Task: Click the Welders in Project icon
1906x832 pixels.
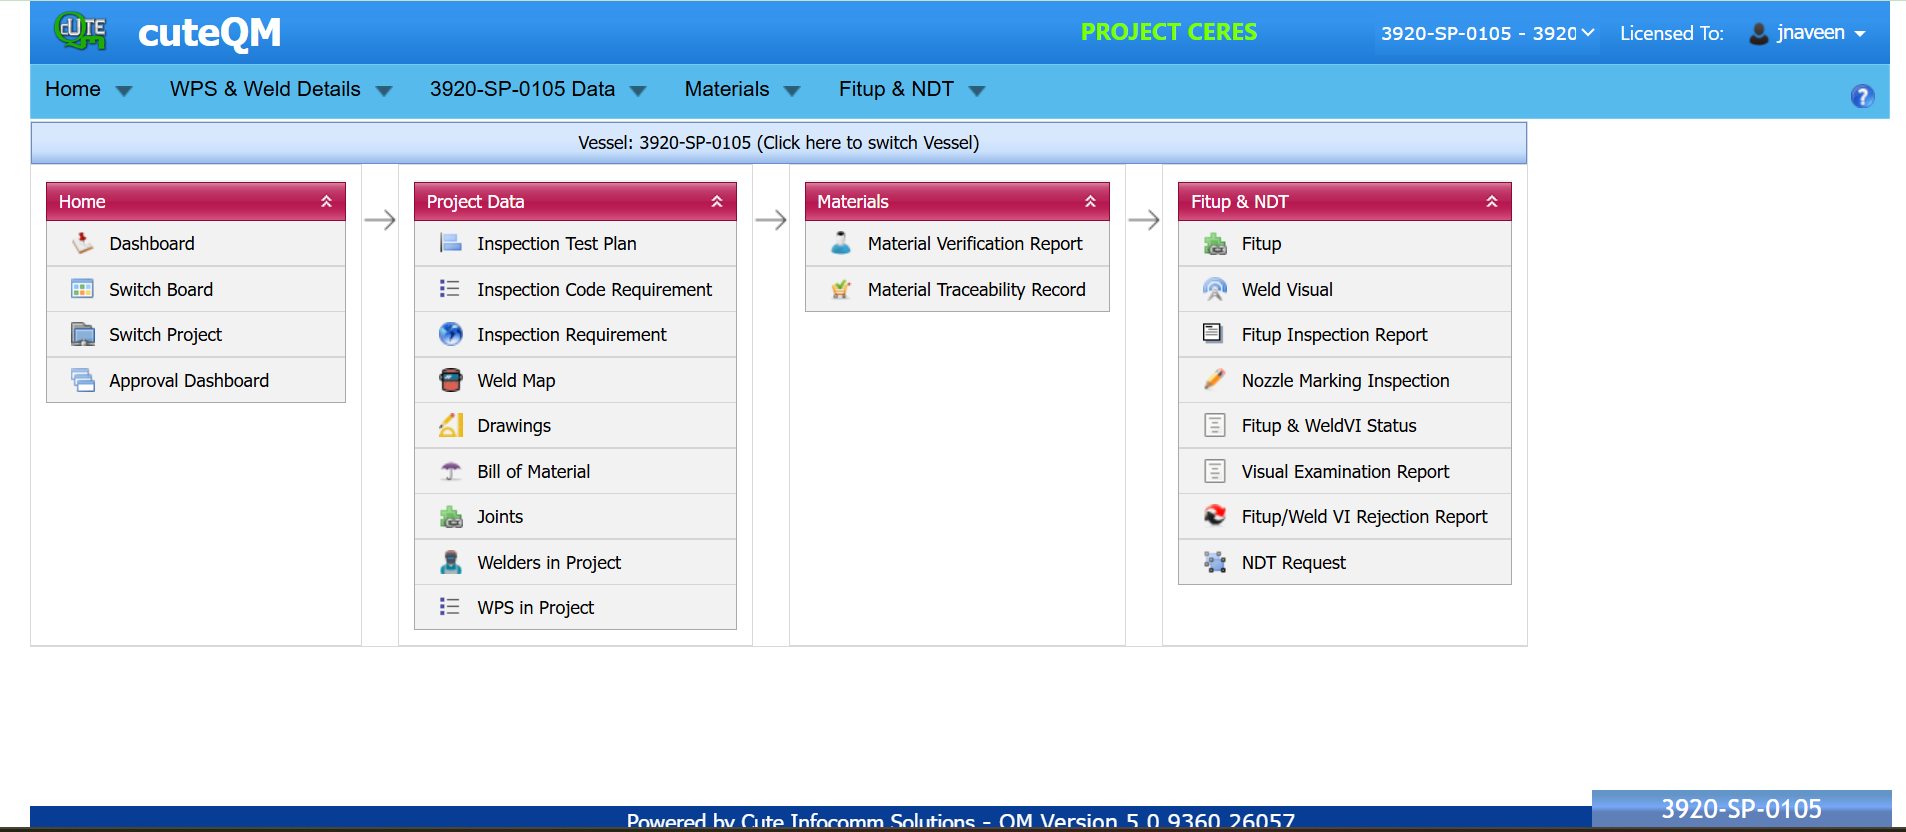Action: coord(451,562)
